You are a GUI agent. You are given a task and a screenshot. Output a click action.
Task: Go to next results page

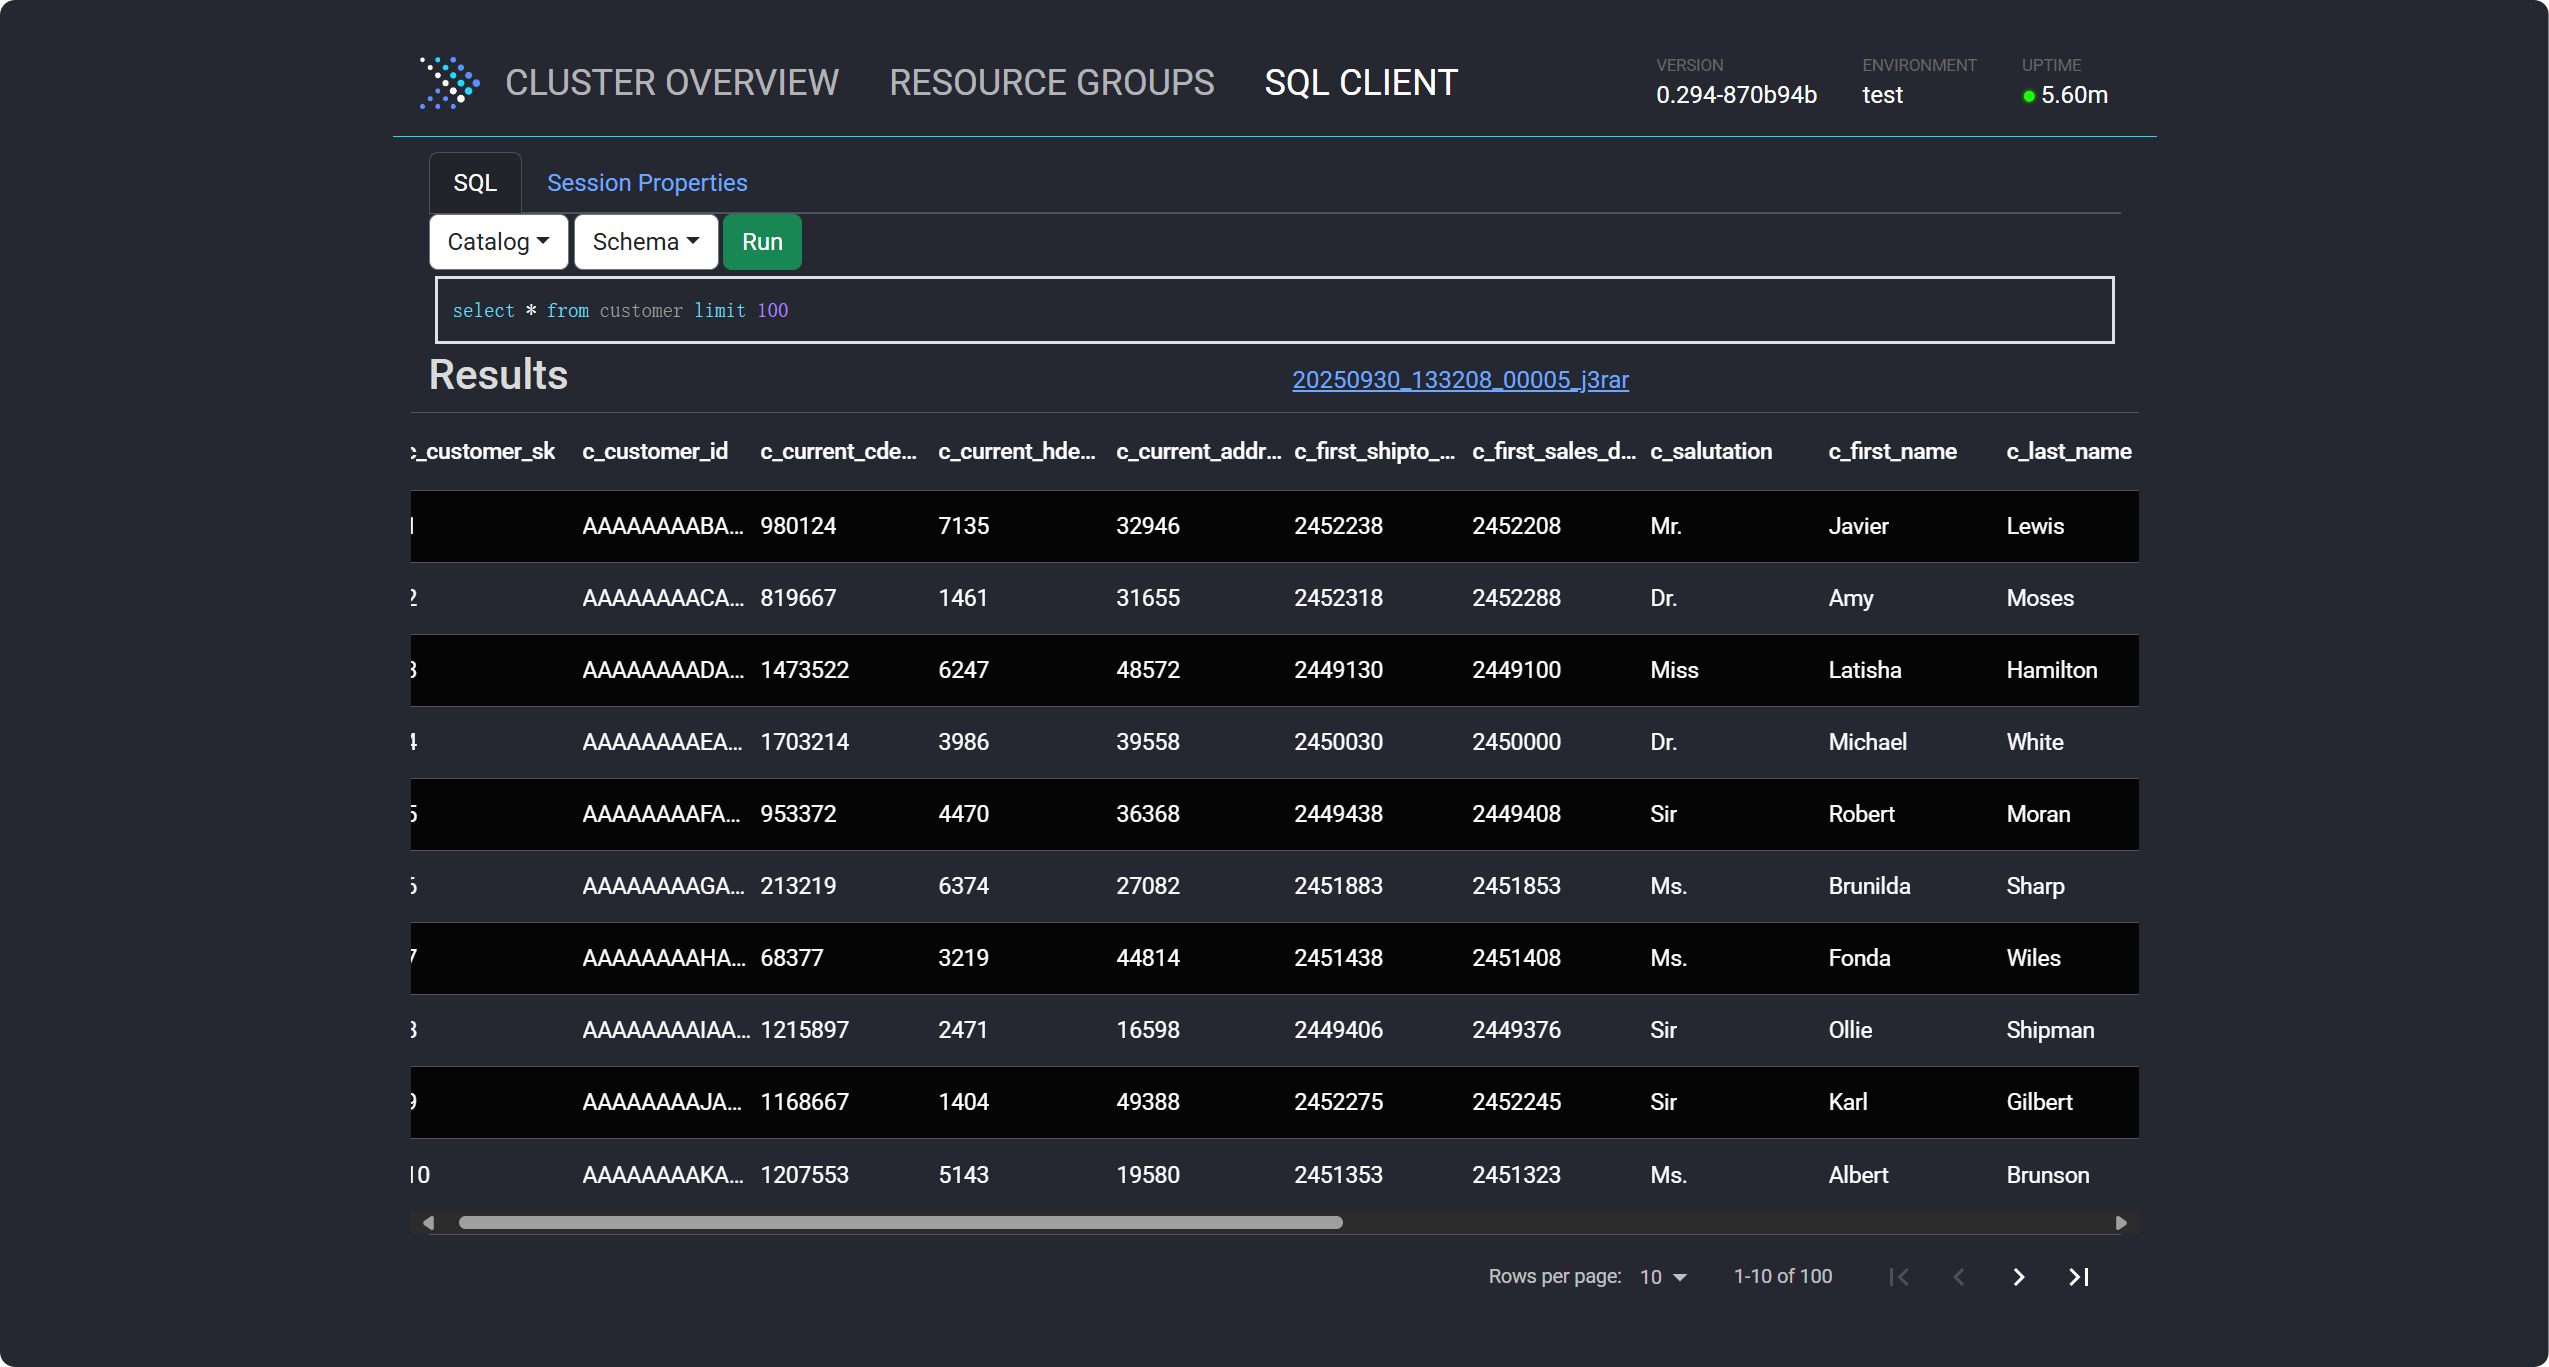tap(2018, 1277)
